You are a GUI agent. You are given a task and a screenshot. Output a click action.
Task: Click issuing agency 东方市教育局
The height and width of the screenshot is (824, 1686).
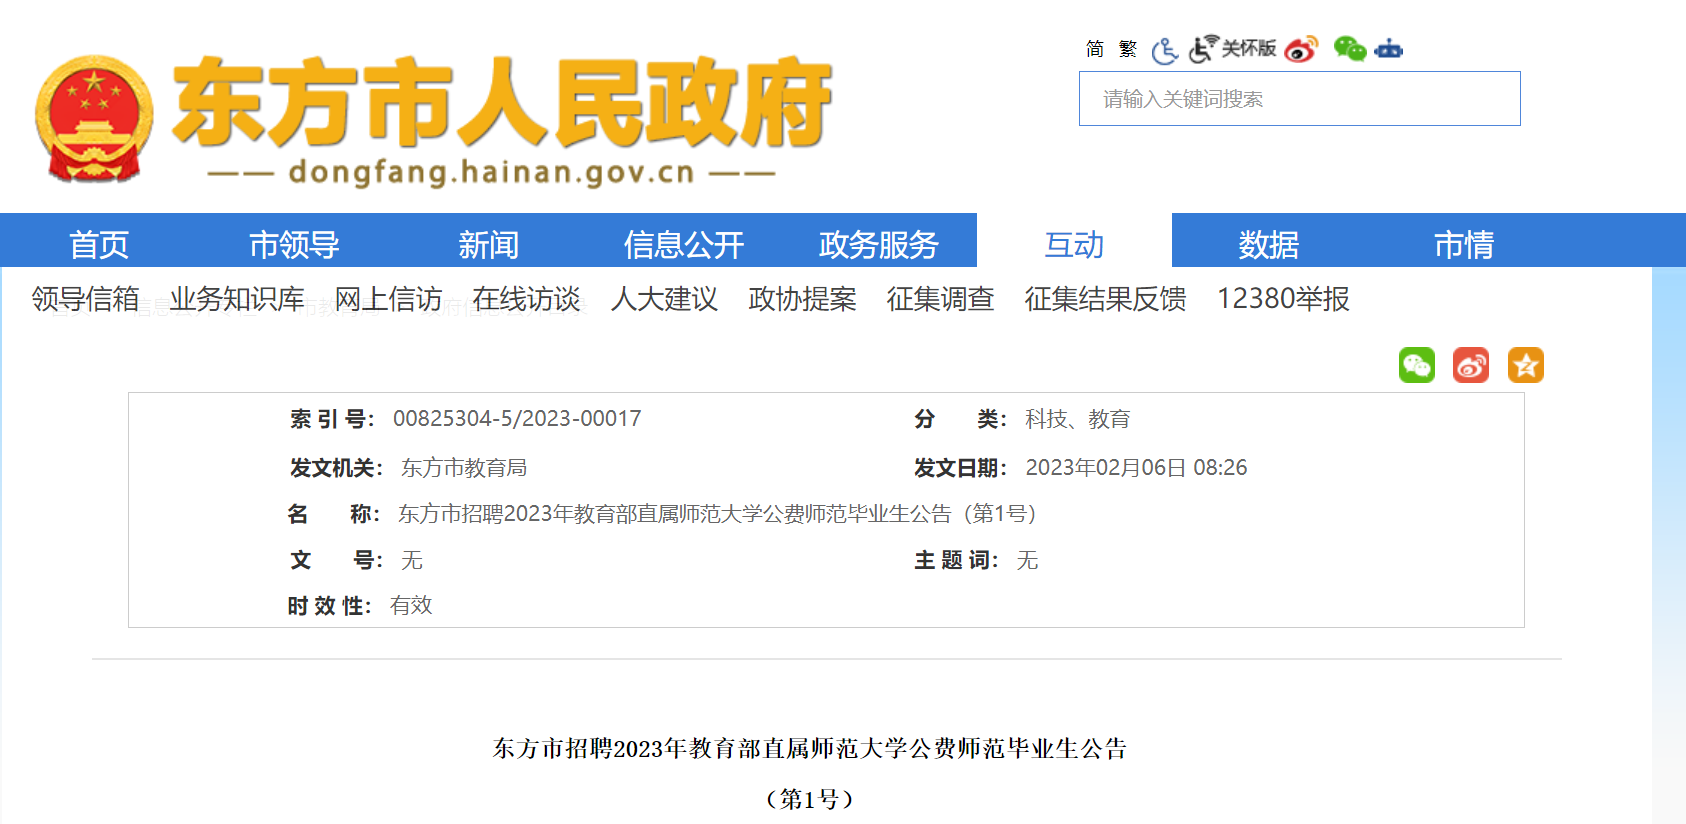[464, 467]
